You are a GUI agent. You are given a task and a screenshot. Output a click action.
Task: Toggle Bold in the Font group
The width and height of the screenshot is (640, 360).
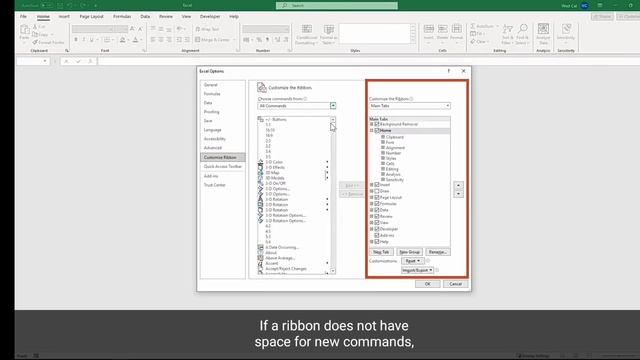tap(76, 40)
